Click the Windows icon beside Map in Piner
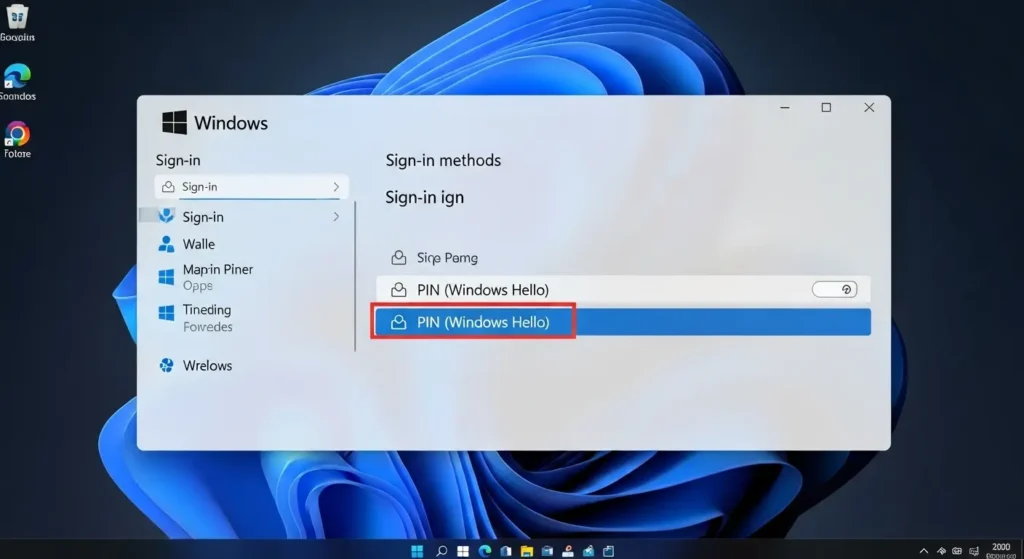 click(167, 277)
